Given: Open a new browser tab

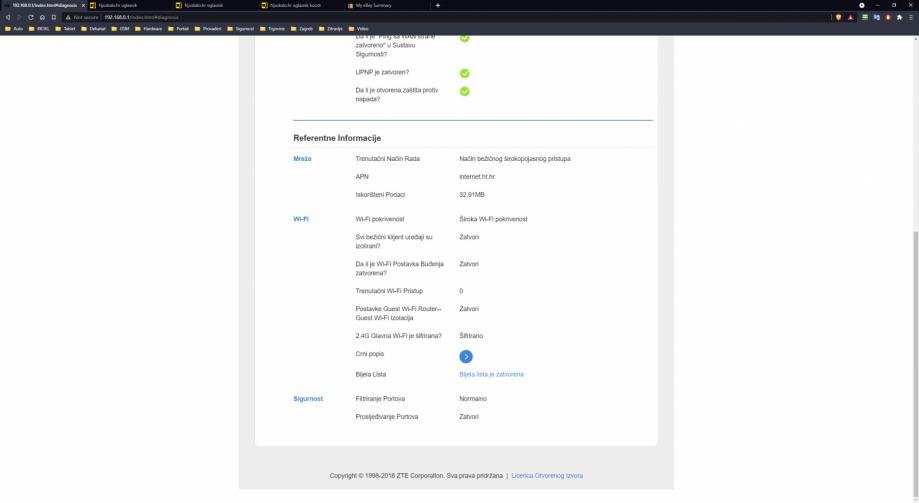Looking at the screenshot, I should [x=438, y=5].
